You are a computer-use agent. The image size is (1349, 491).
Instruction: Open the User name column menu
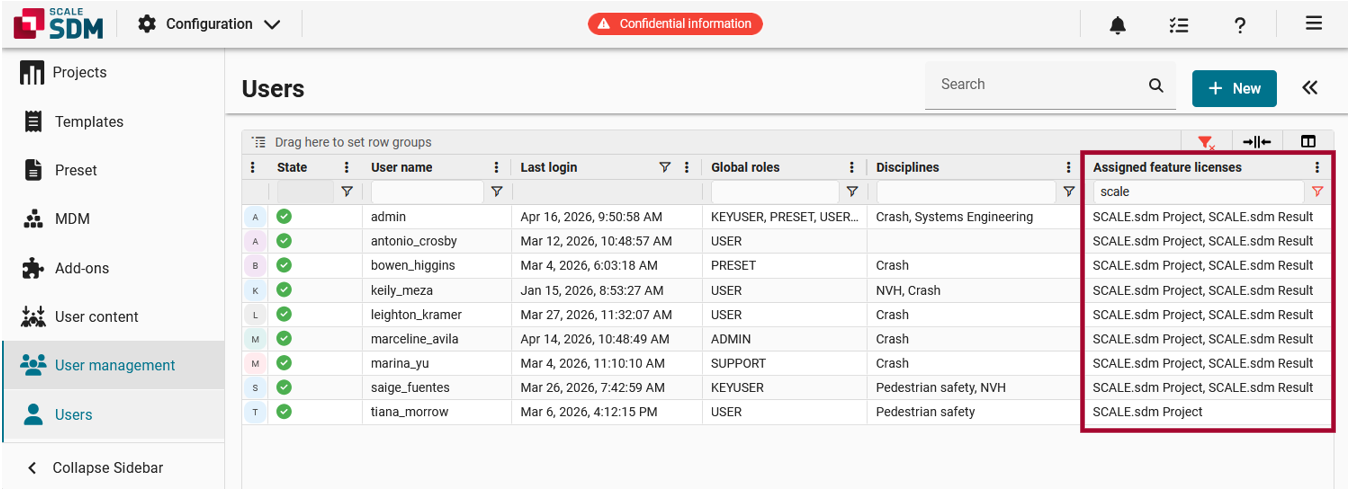tap(496, 167)
